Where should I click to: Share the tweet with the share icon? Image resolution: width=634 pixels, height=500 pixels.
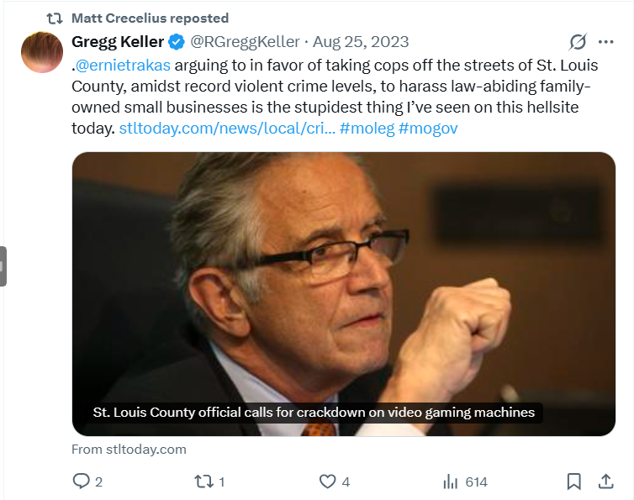point(605,481)
